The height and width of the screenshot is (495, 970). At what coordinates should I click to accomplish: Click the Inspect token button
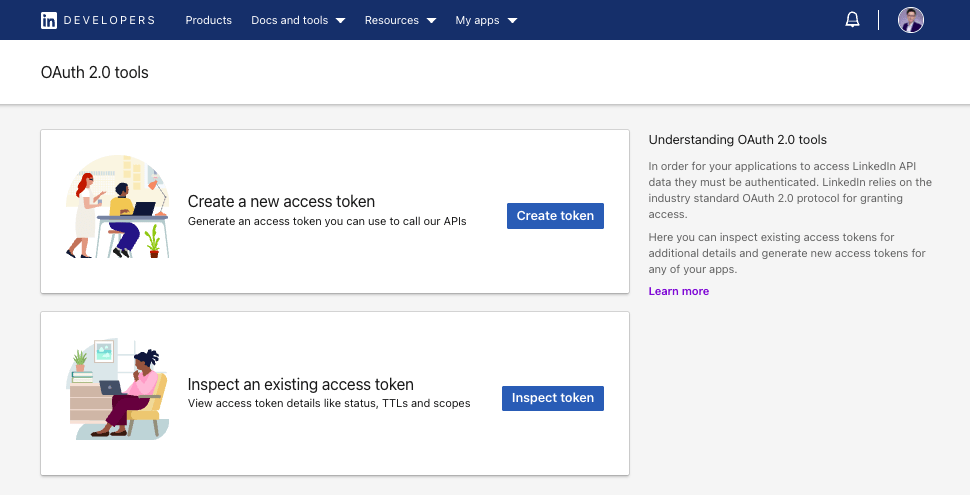point(552,398)
